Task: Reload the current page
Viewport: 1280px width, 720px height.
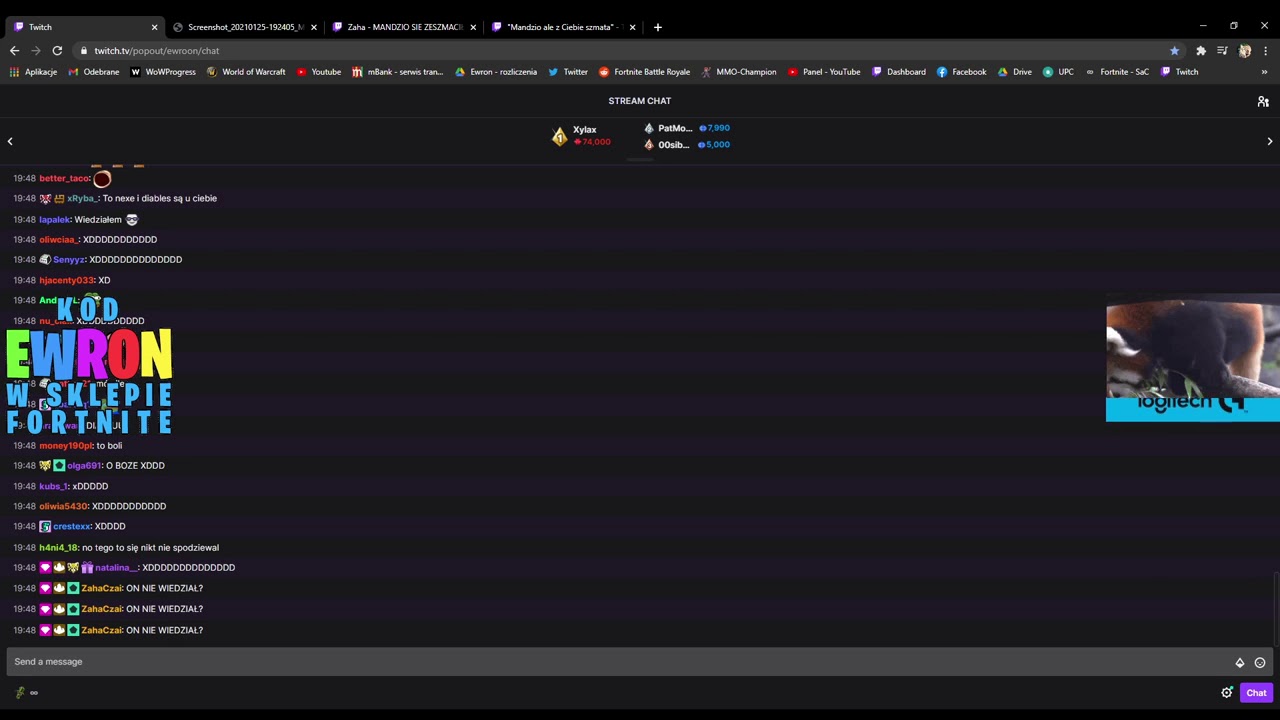Action: pyautogui.click(x=57, y=50)
